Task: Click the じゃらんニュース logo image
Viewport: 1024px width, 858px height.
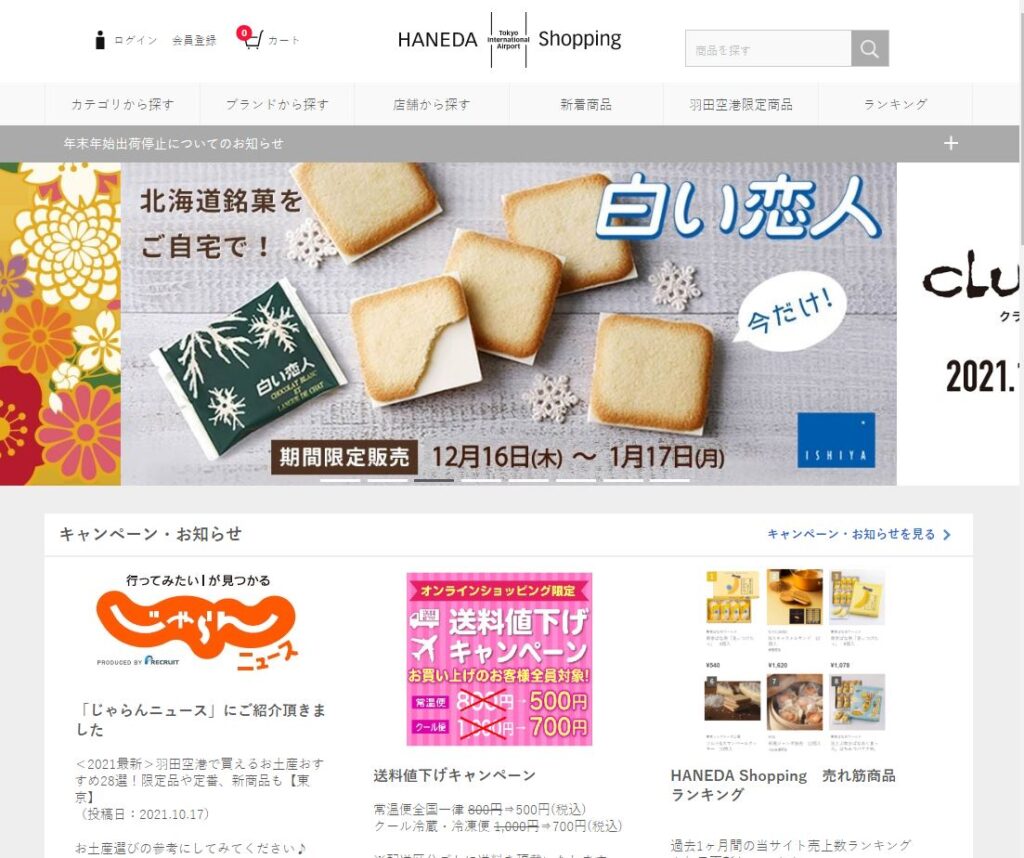Action: (x=199, y=626)
